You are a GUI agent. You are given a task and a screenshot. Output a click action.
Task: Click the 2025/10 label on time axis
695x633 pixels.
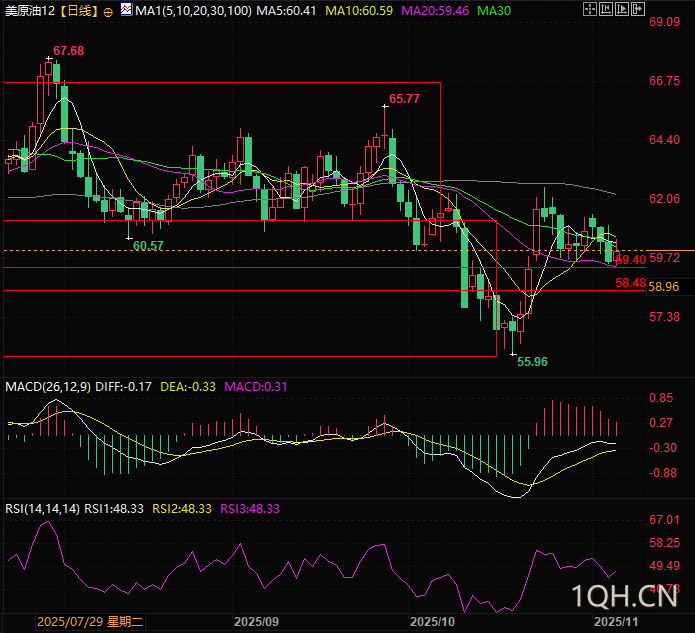point(432,621)
